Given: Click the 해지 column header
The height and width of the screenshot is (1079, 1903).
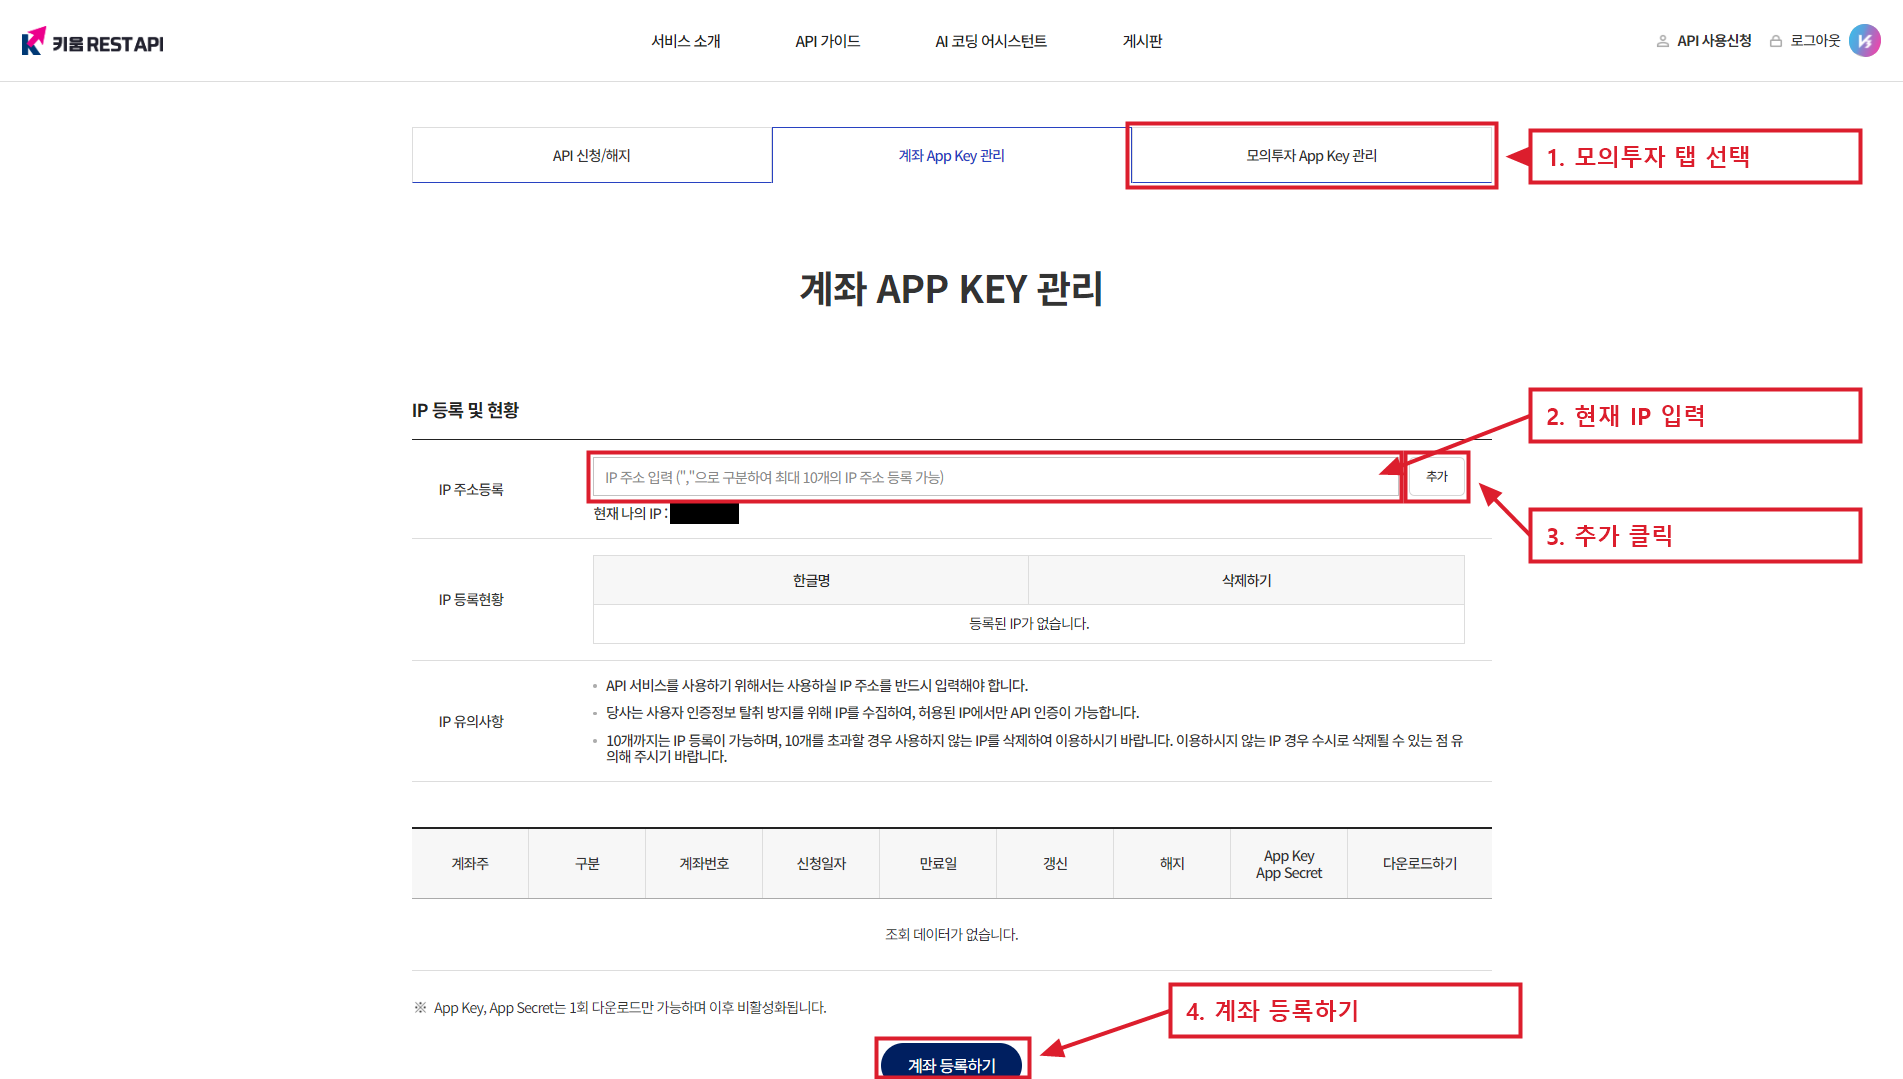Looking at the screenshot, I should 1172,863.
